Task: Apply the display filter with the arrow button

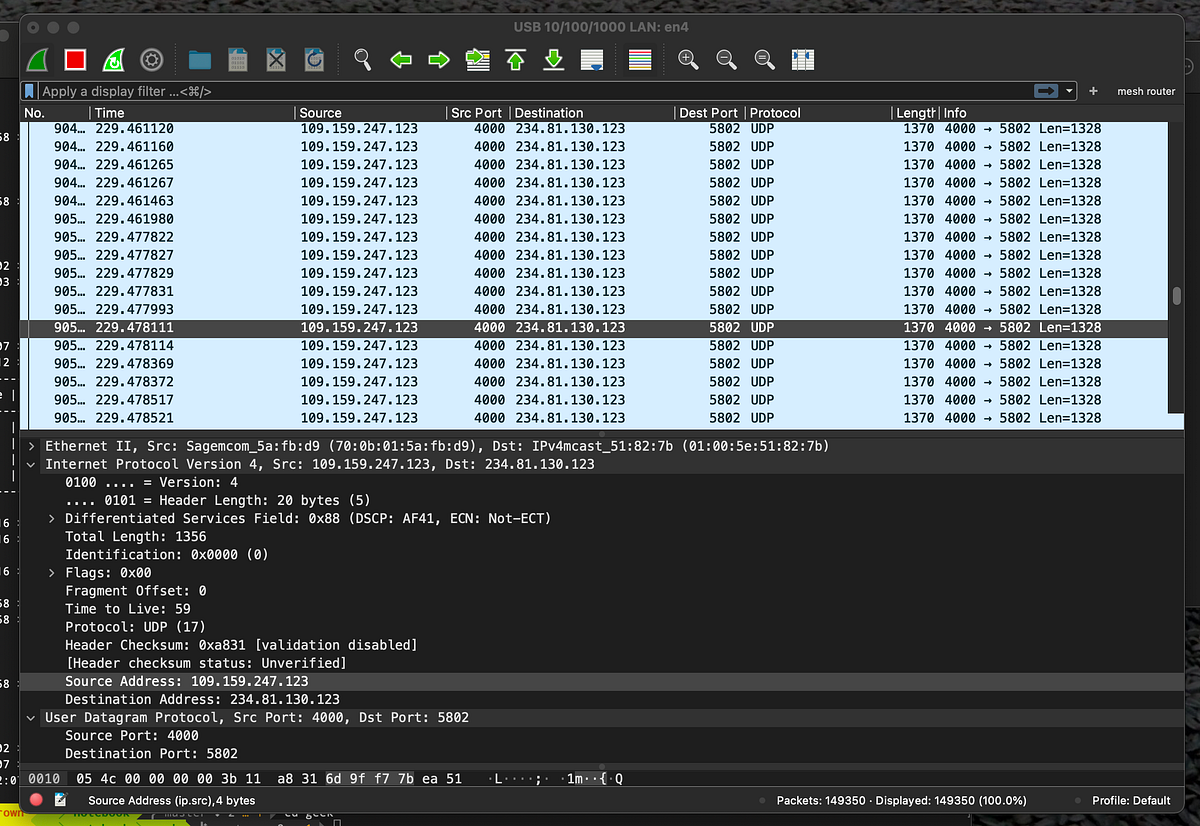Action: (x=1046, y=91)
